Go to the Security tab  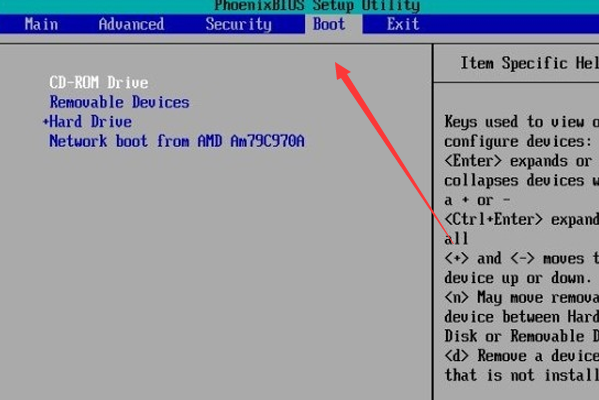(239, 24)
